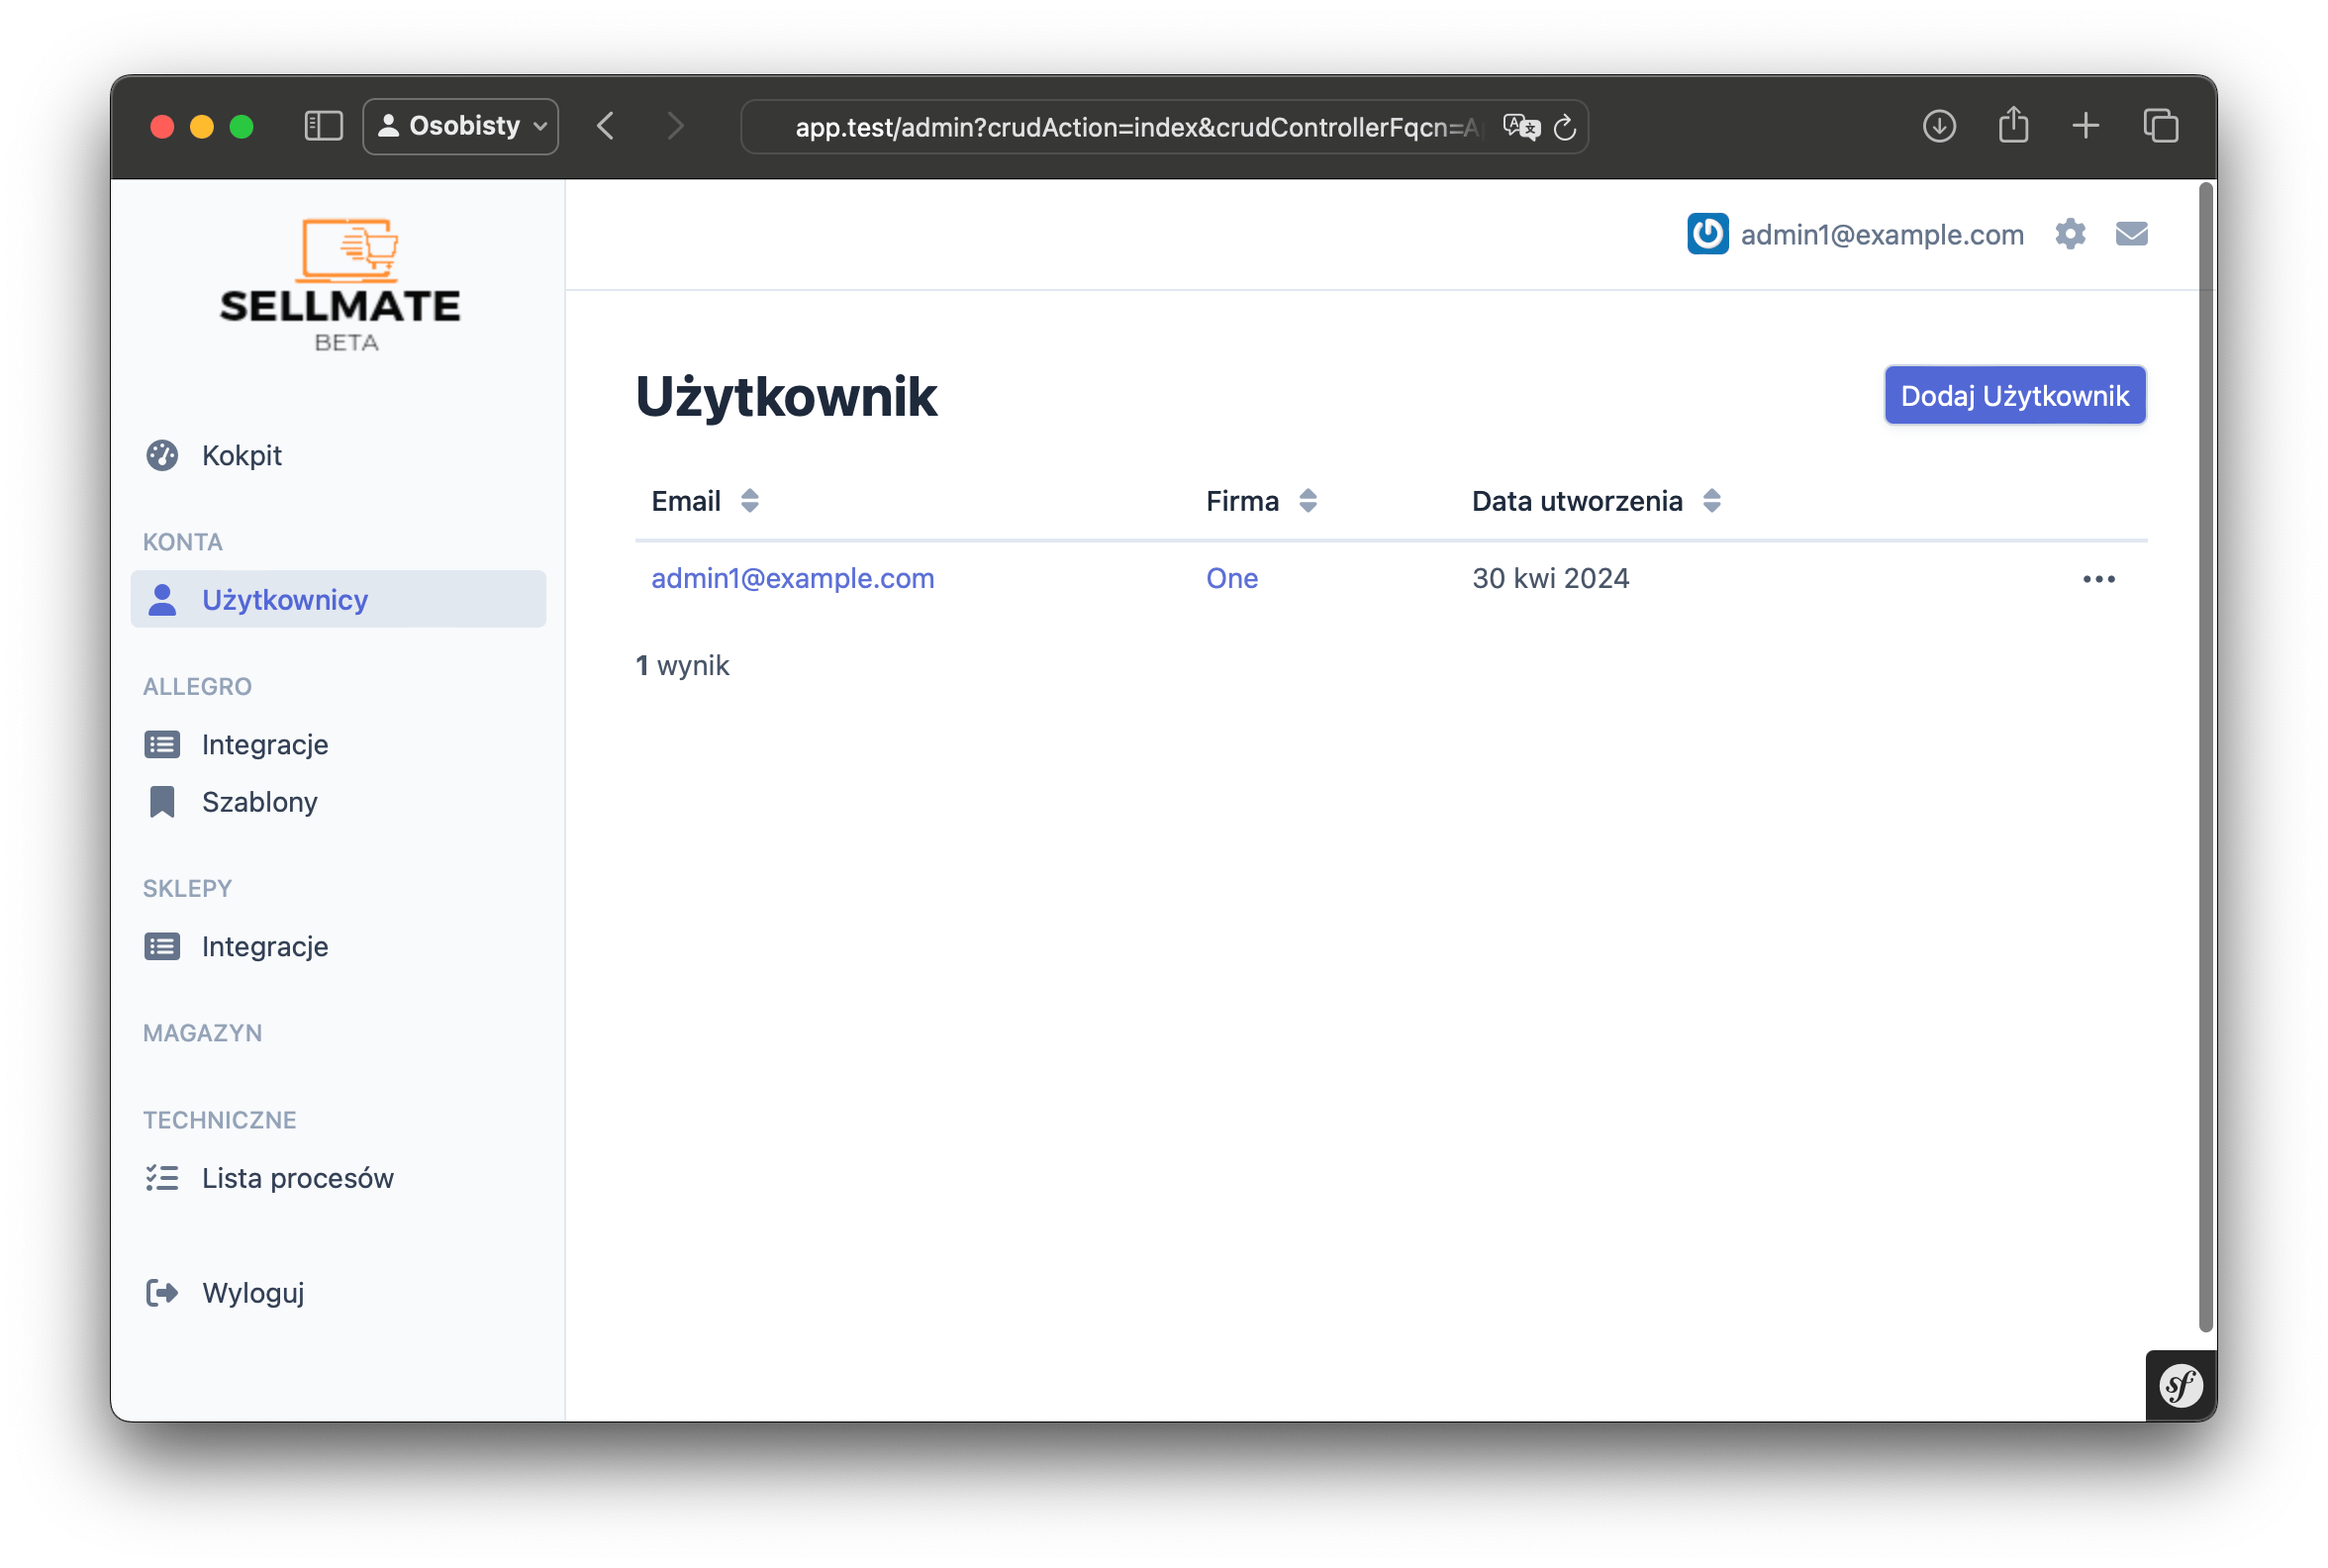Go back in browser history
2328x1568 pixels.
pos(606,126)
